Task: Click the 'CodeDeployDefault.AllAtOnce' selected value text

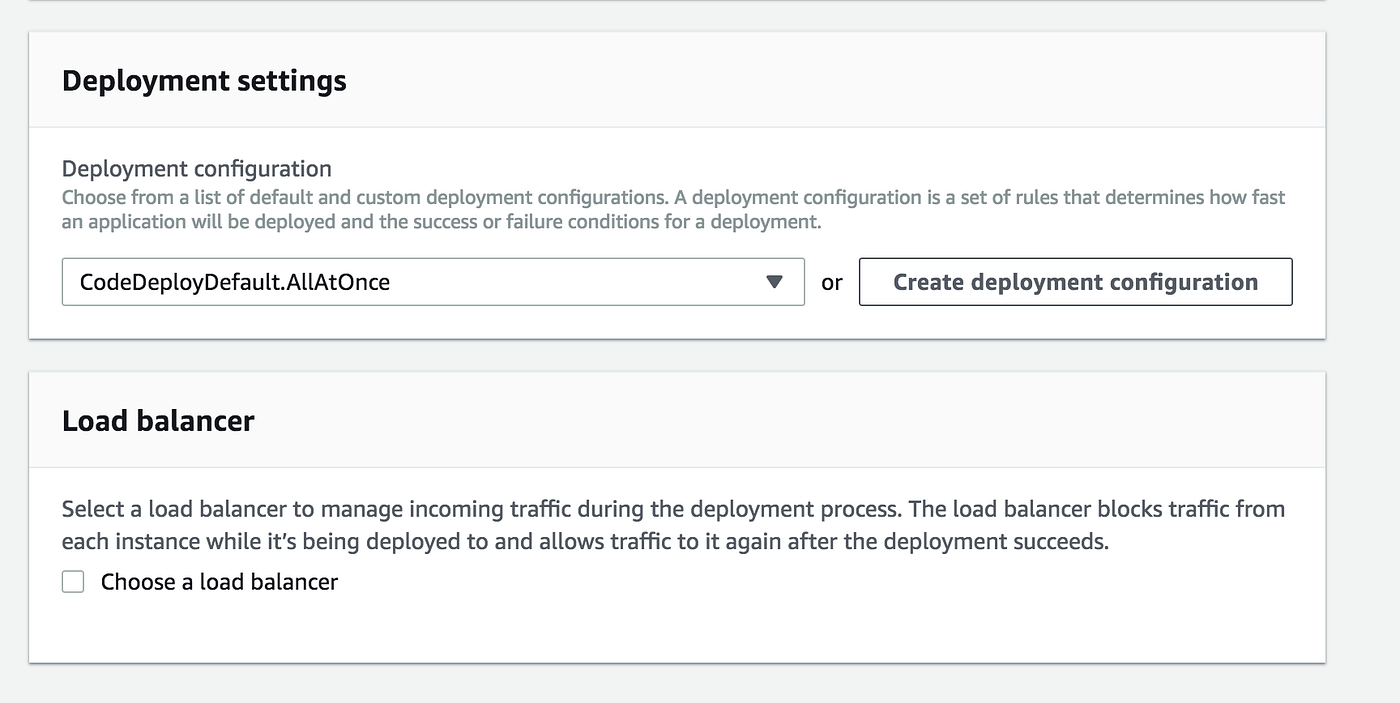Action: click(x=235, y=283)
